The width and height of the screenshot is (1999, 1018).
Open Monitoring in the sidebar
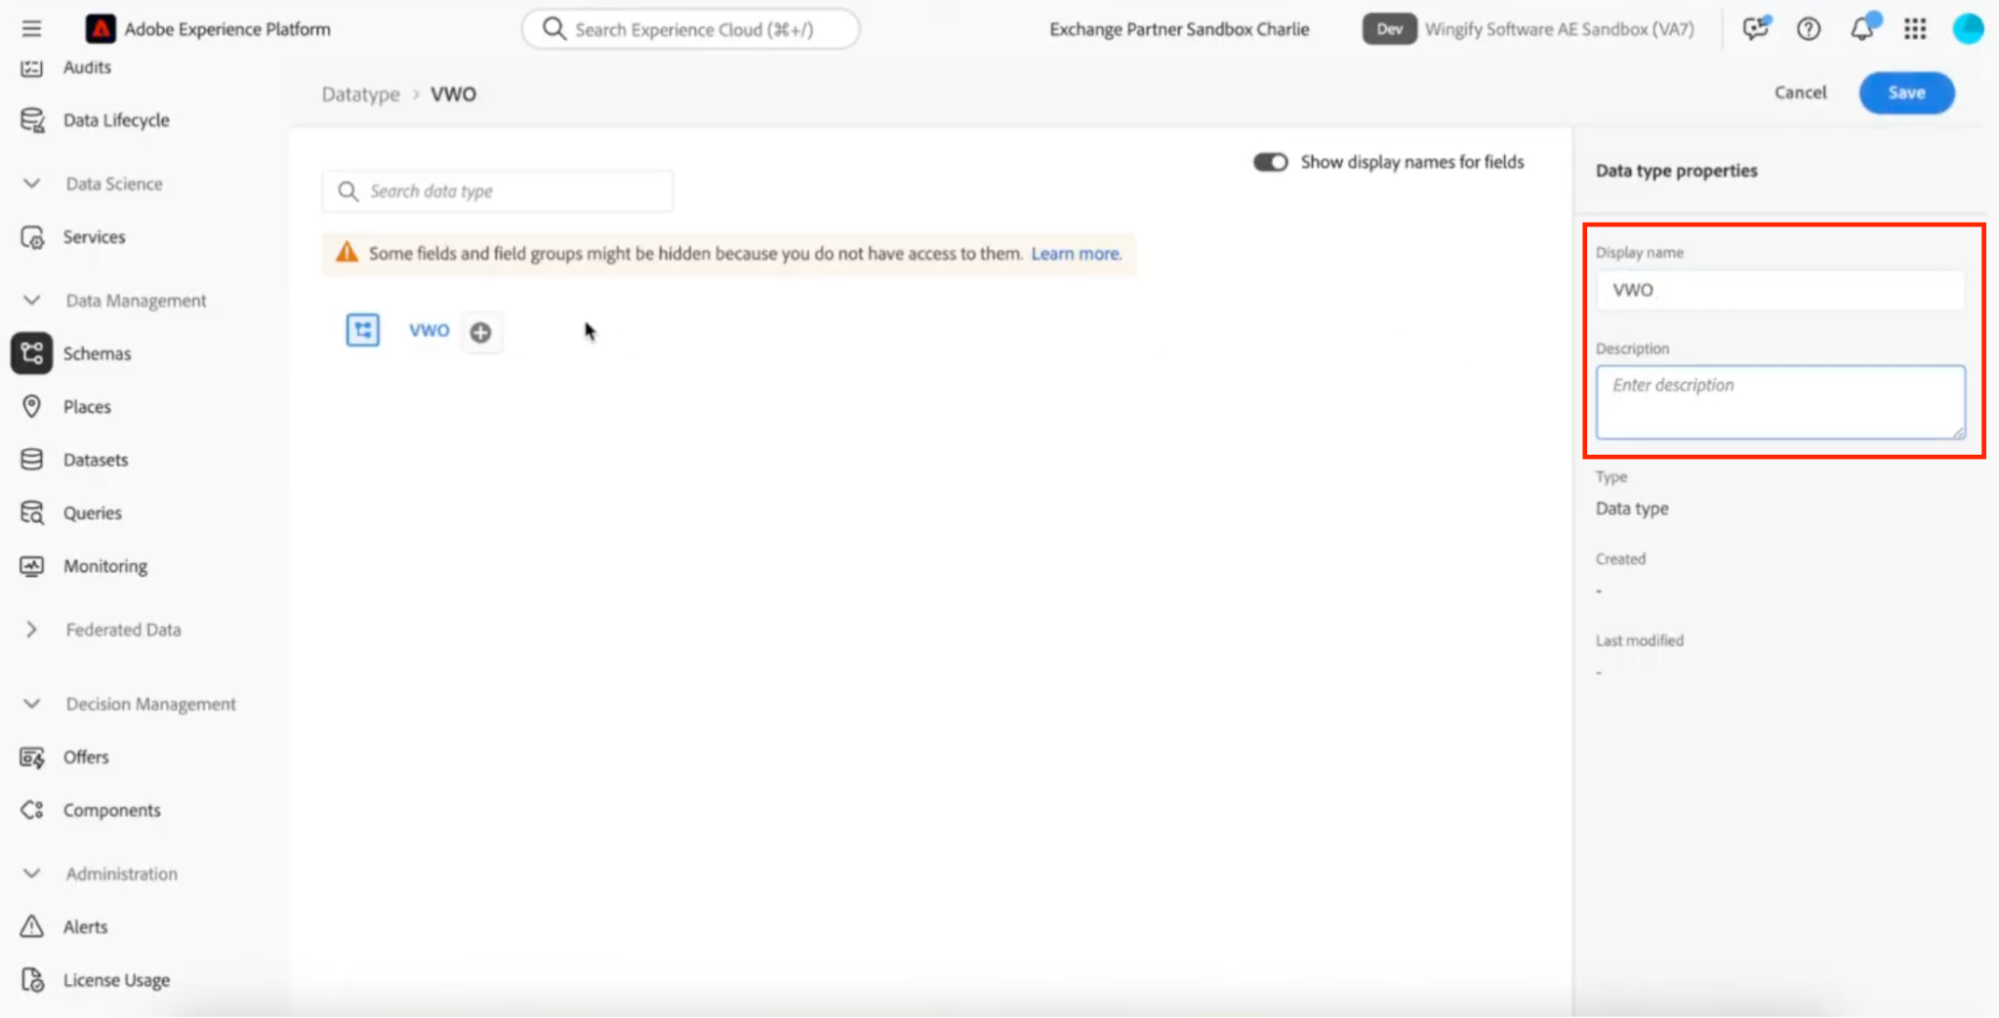point(105,566)
